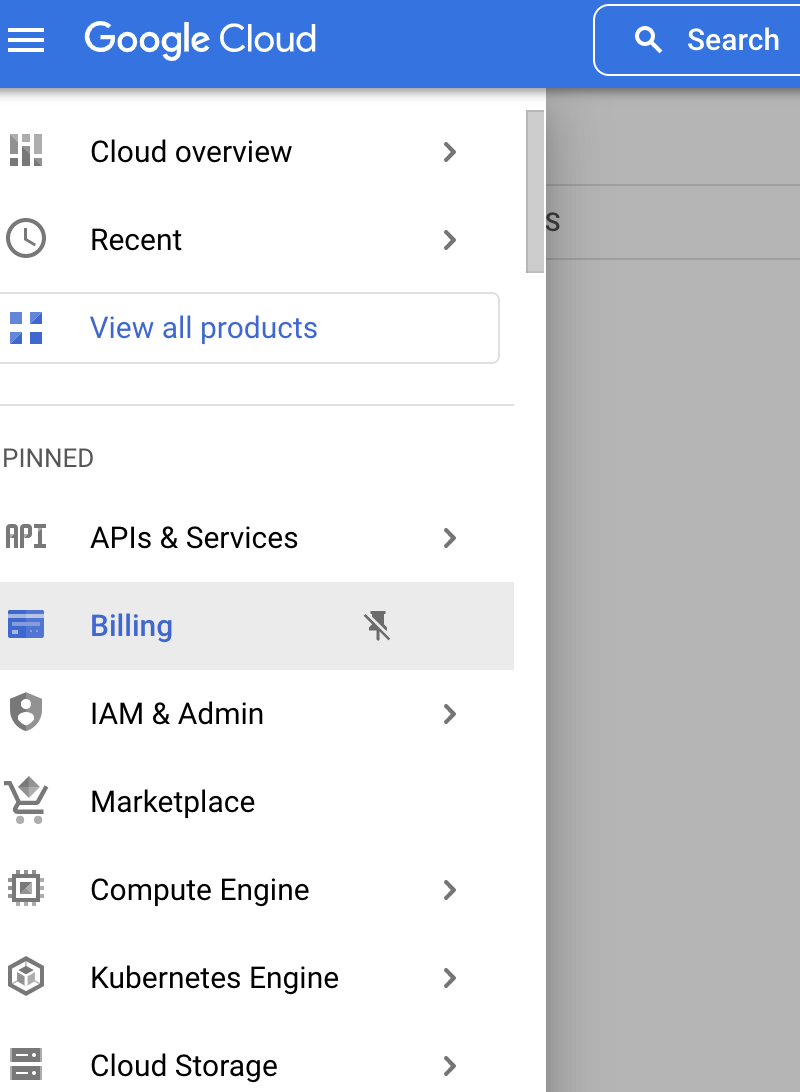Focus the Search input field
This screenshot has height=1092, width=800.
click(698, 40)
